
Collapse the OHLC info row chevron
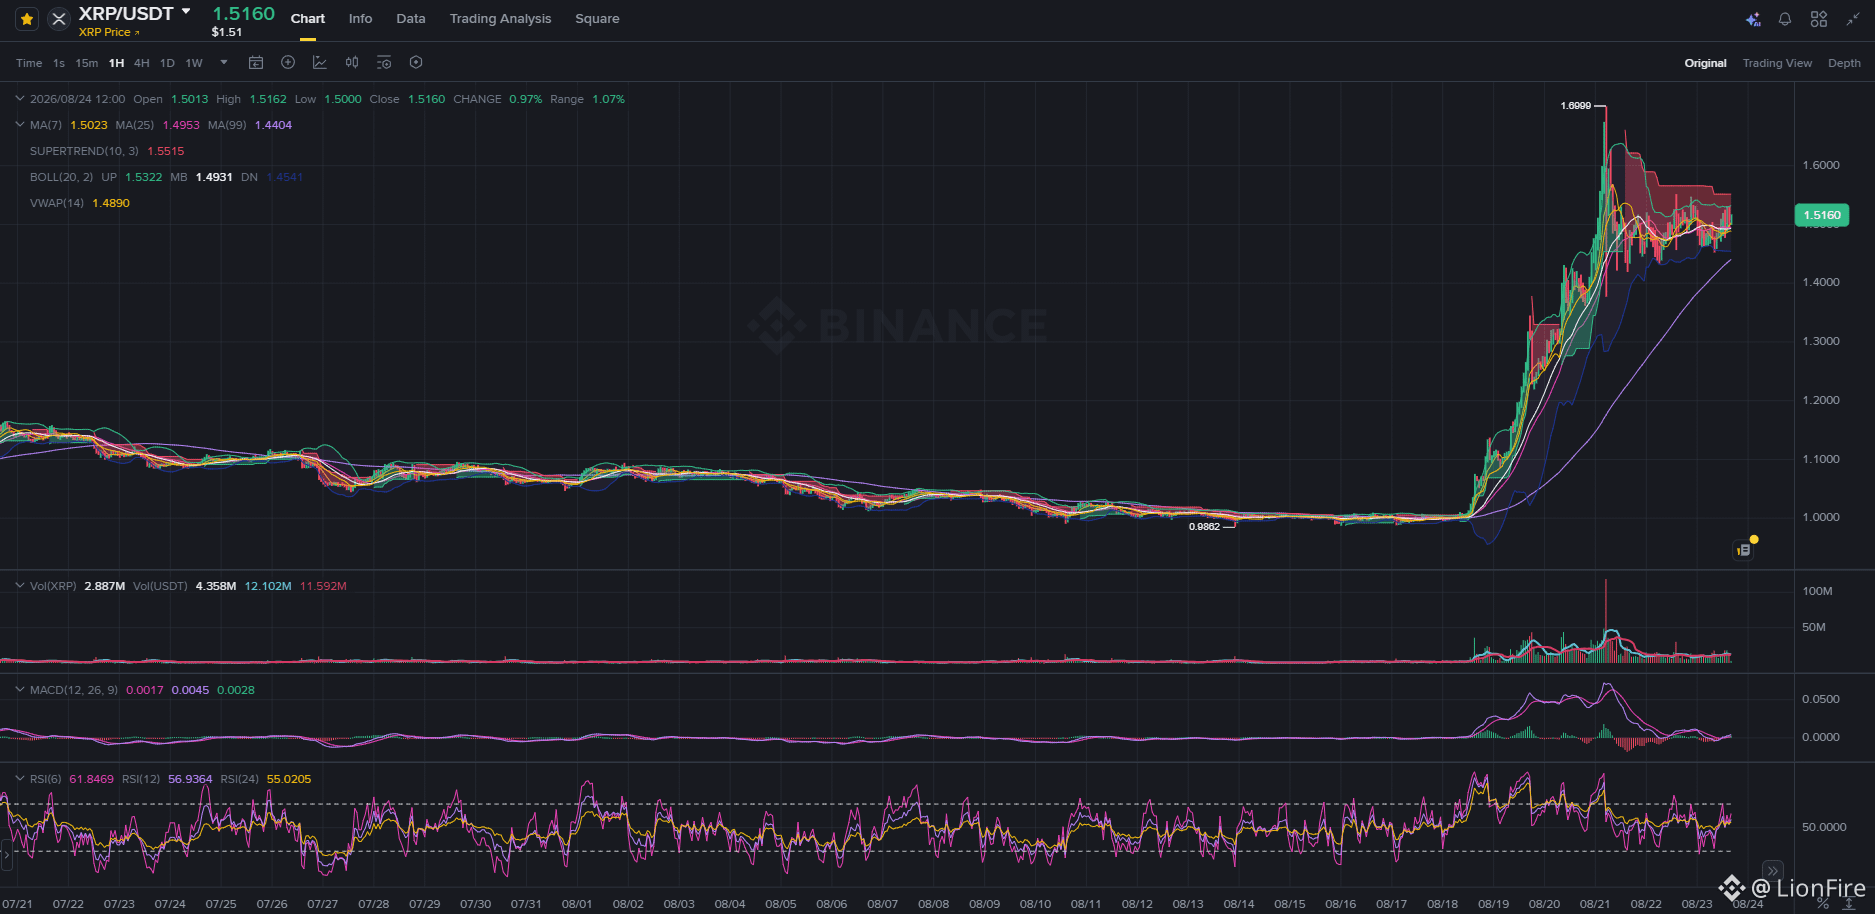click(20, 99)
